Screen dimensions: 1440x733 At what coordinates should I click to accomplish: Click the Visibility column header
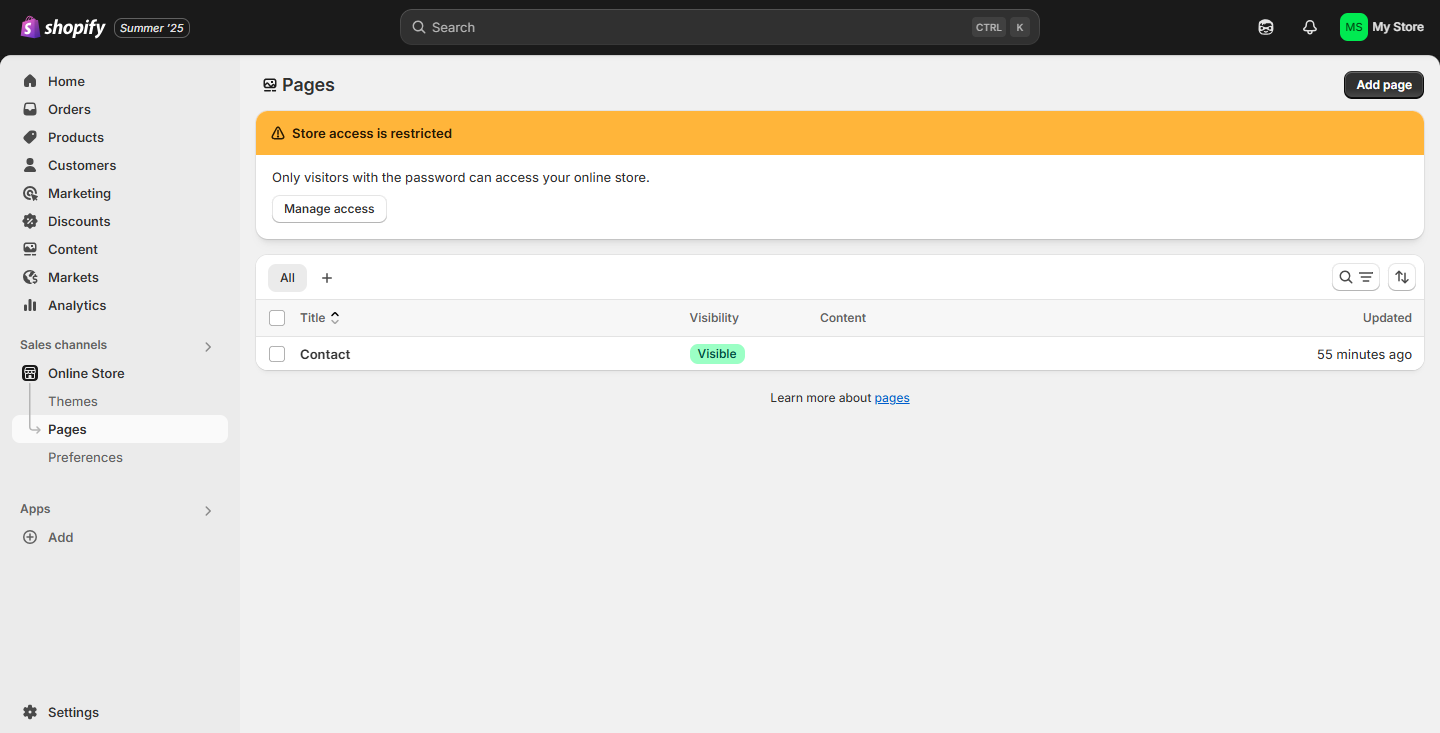714,318
